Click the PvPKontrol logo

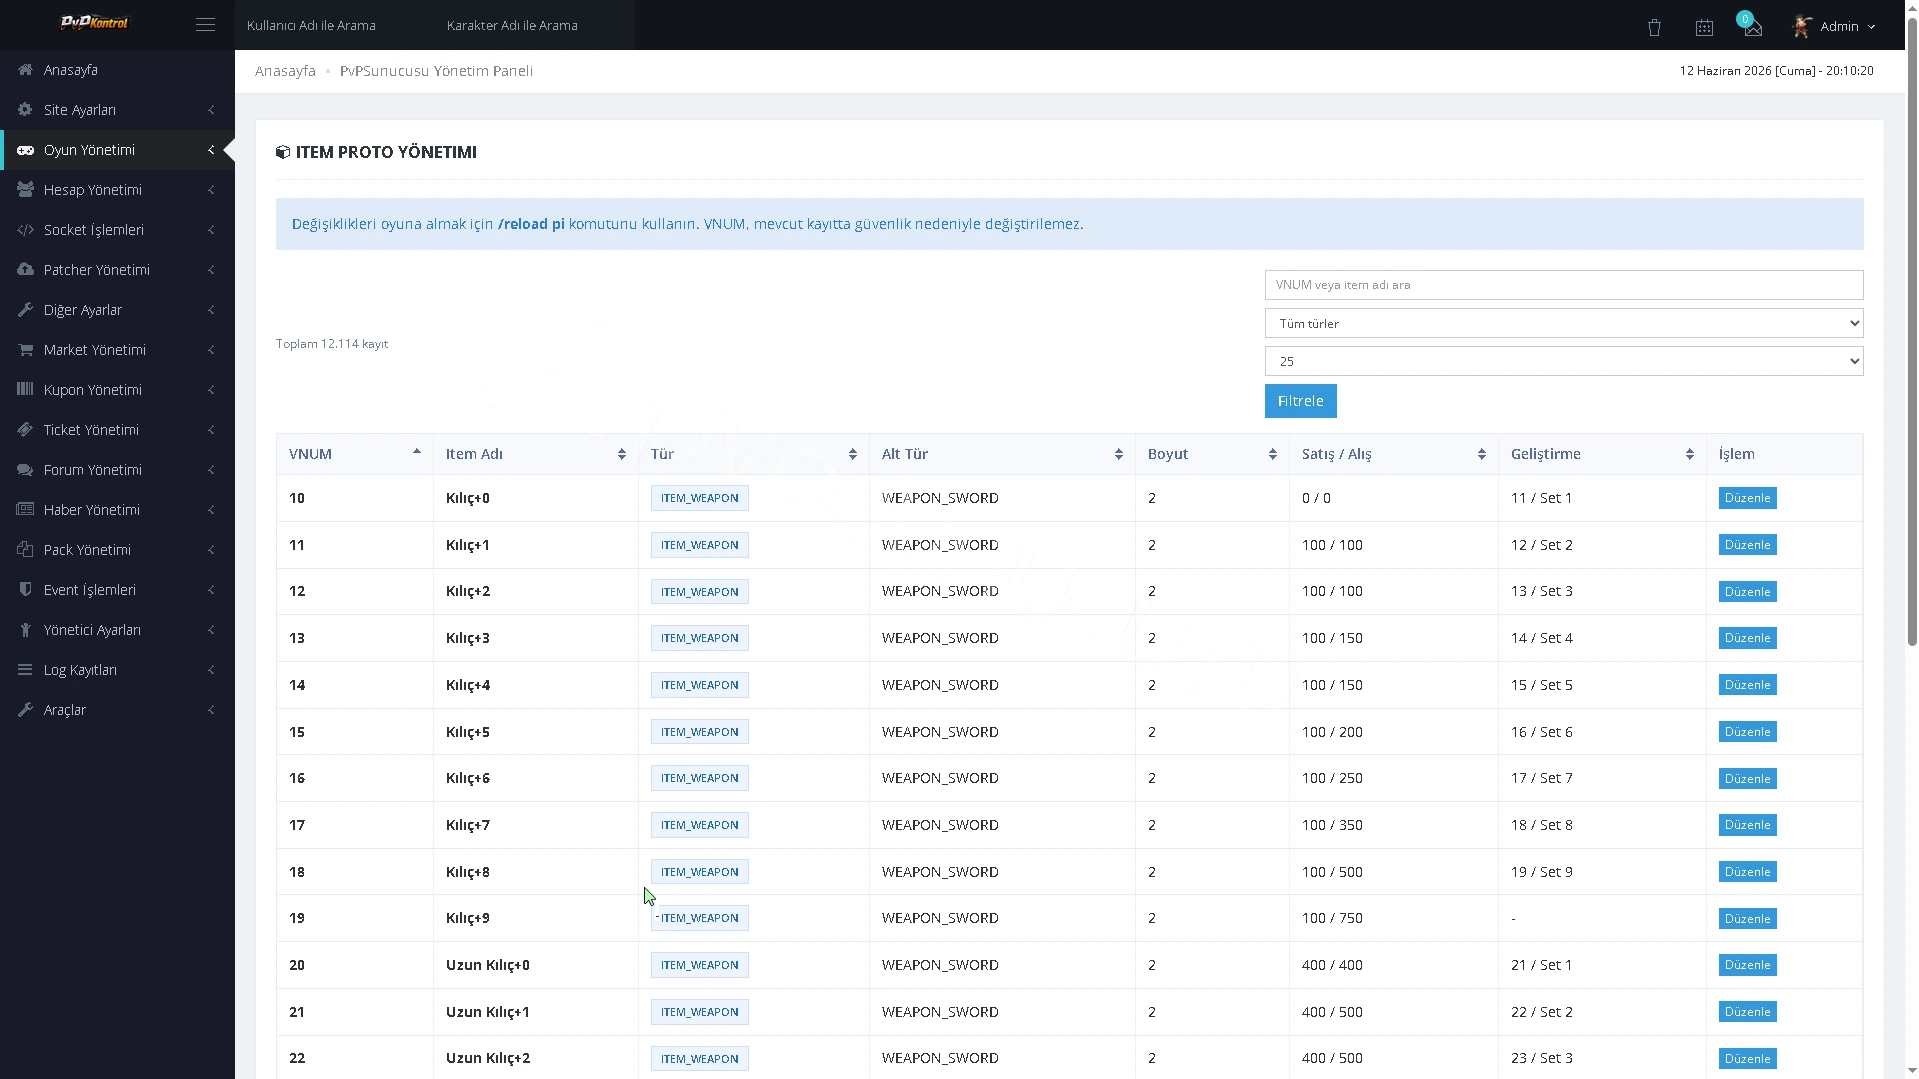[x=95, y=23]
